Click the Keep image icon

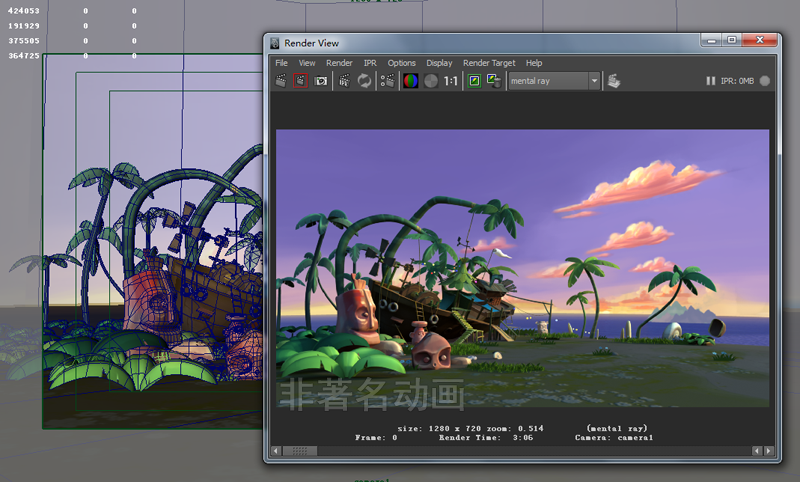474,81
